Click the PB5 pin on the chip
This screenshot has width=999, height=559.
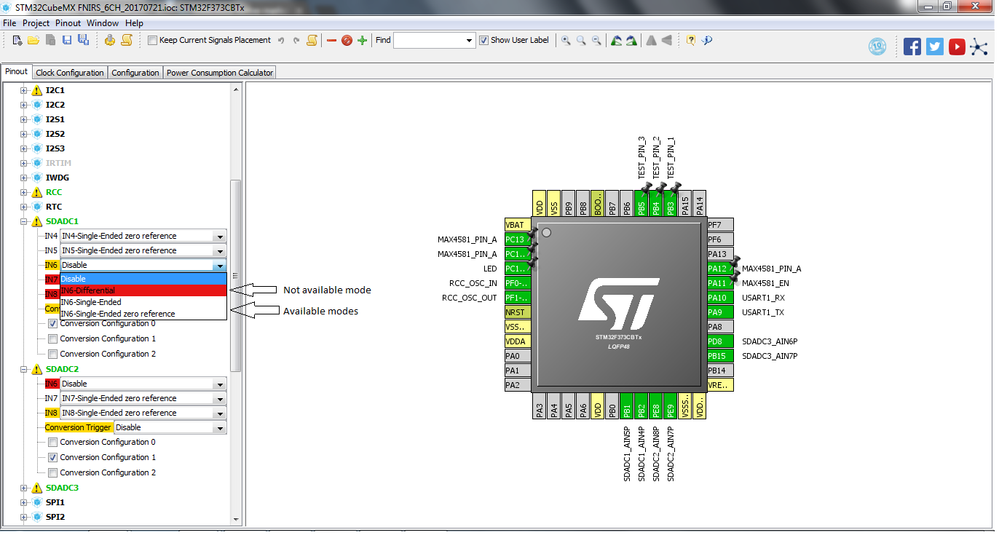(x=641, y=203)
